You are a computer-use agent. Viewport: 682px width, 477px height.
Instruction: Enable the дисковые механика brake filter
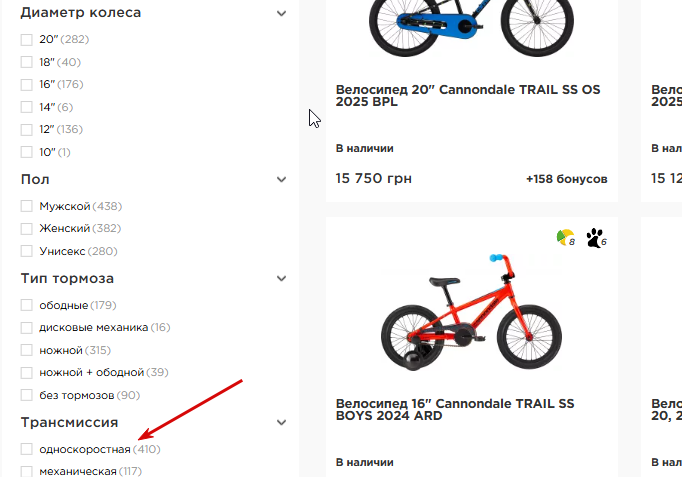pyautogui.click(x=27, y=327)
